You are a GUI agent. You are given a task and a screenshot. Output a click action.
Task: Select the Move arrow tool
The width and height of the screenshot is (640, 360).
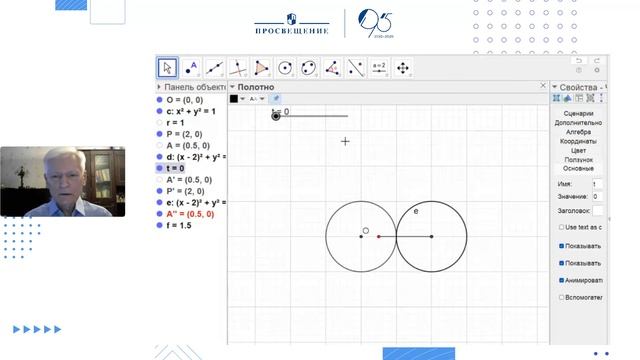coord(167,68)
